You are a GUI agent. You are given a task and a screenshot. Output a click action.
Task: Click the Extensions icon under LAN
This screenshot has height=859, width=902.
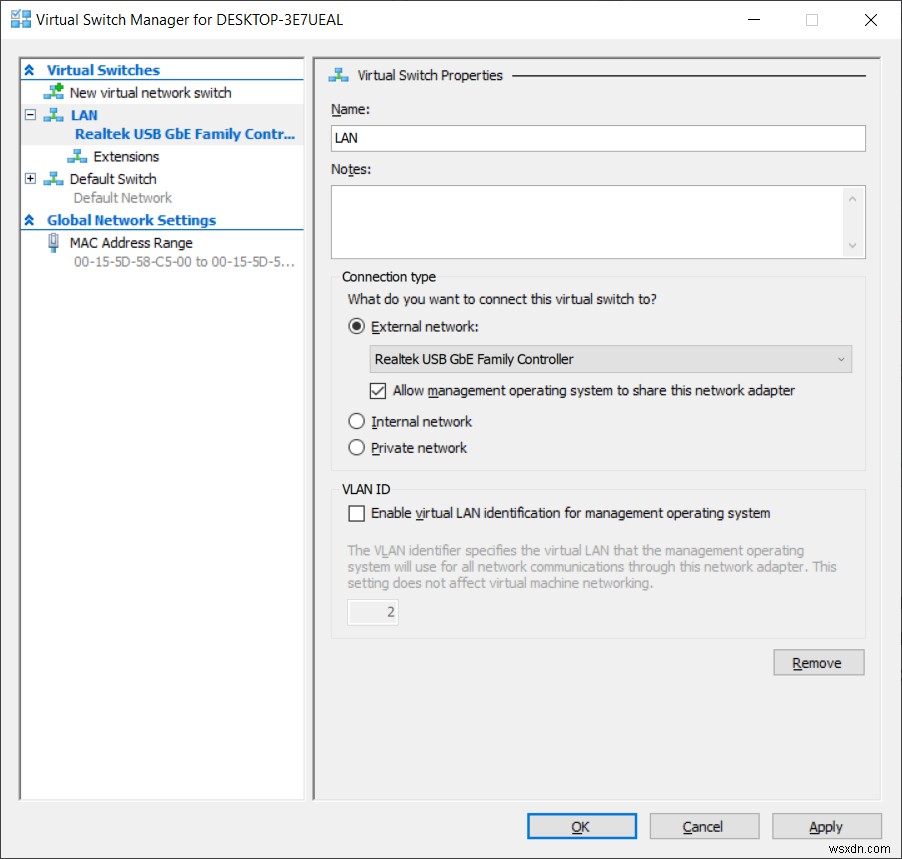point(77,156)
